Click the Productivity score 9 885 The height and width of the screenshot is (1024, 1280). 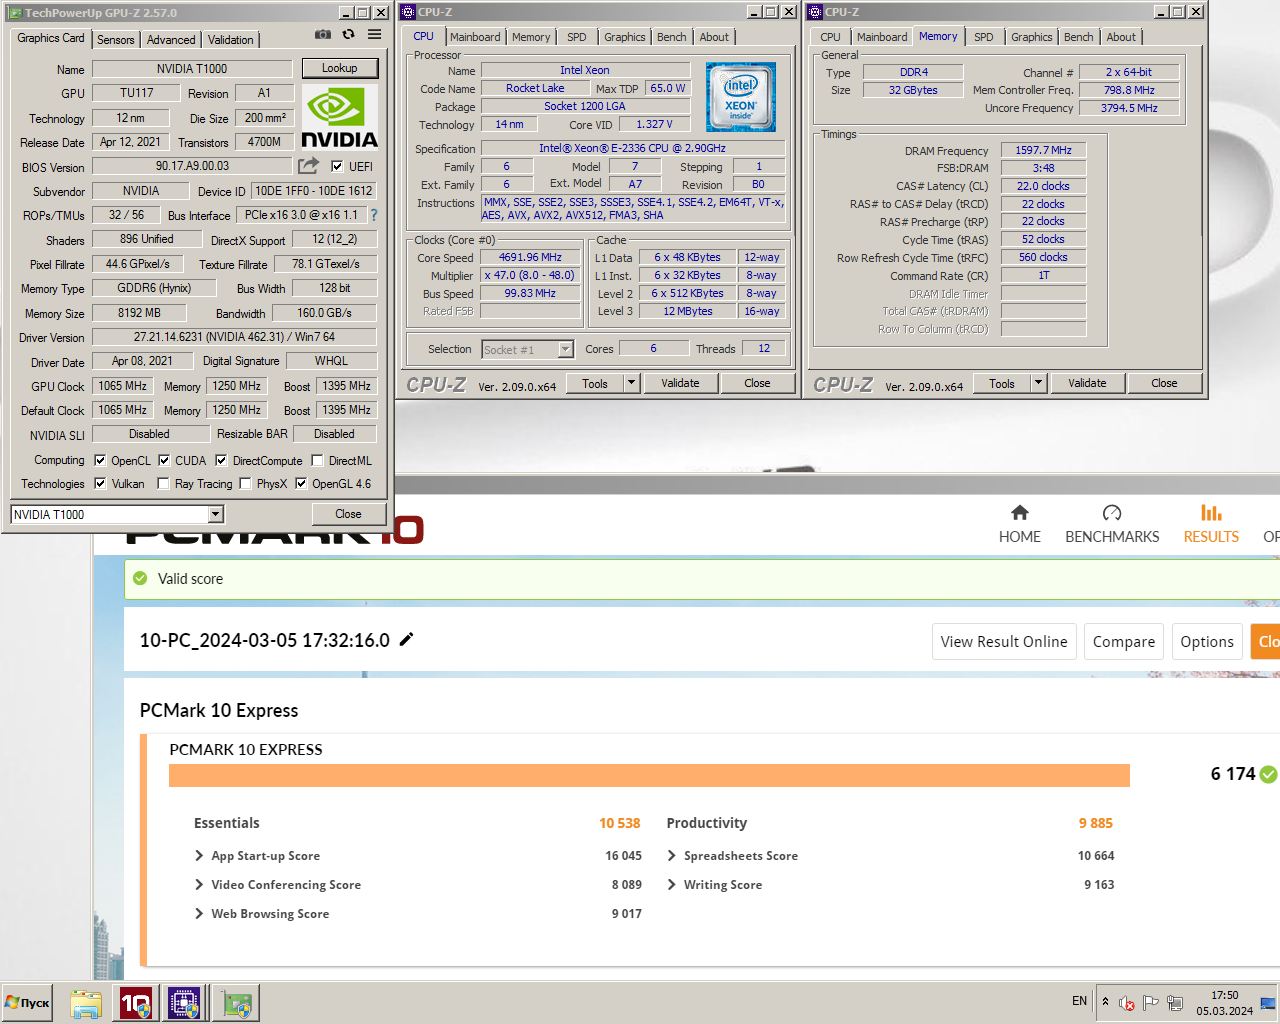tap(1096, 823)
